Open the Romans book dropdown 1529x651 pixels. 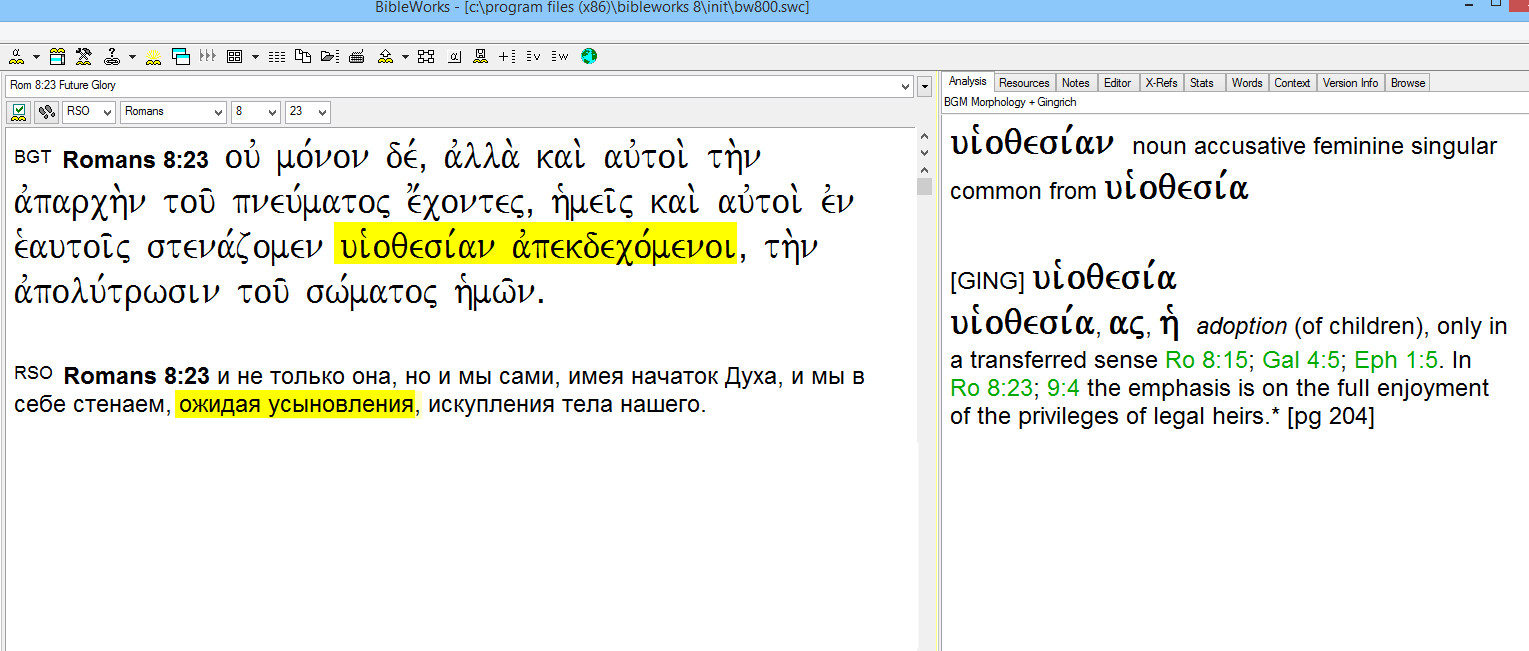click(x=173, y=112)
